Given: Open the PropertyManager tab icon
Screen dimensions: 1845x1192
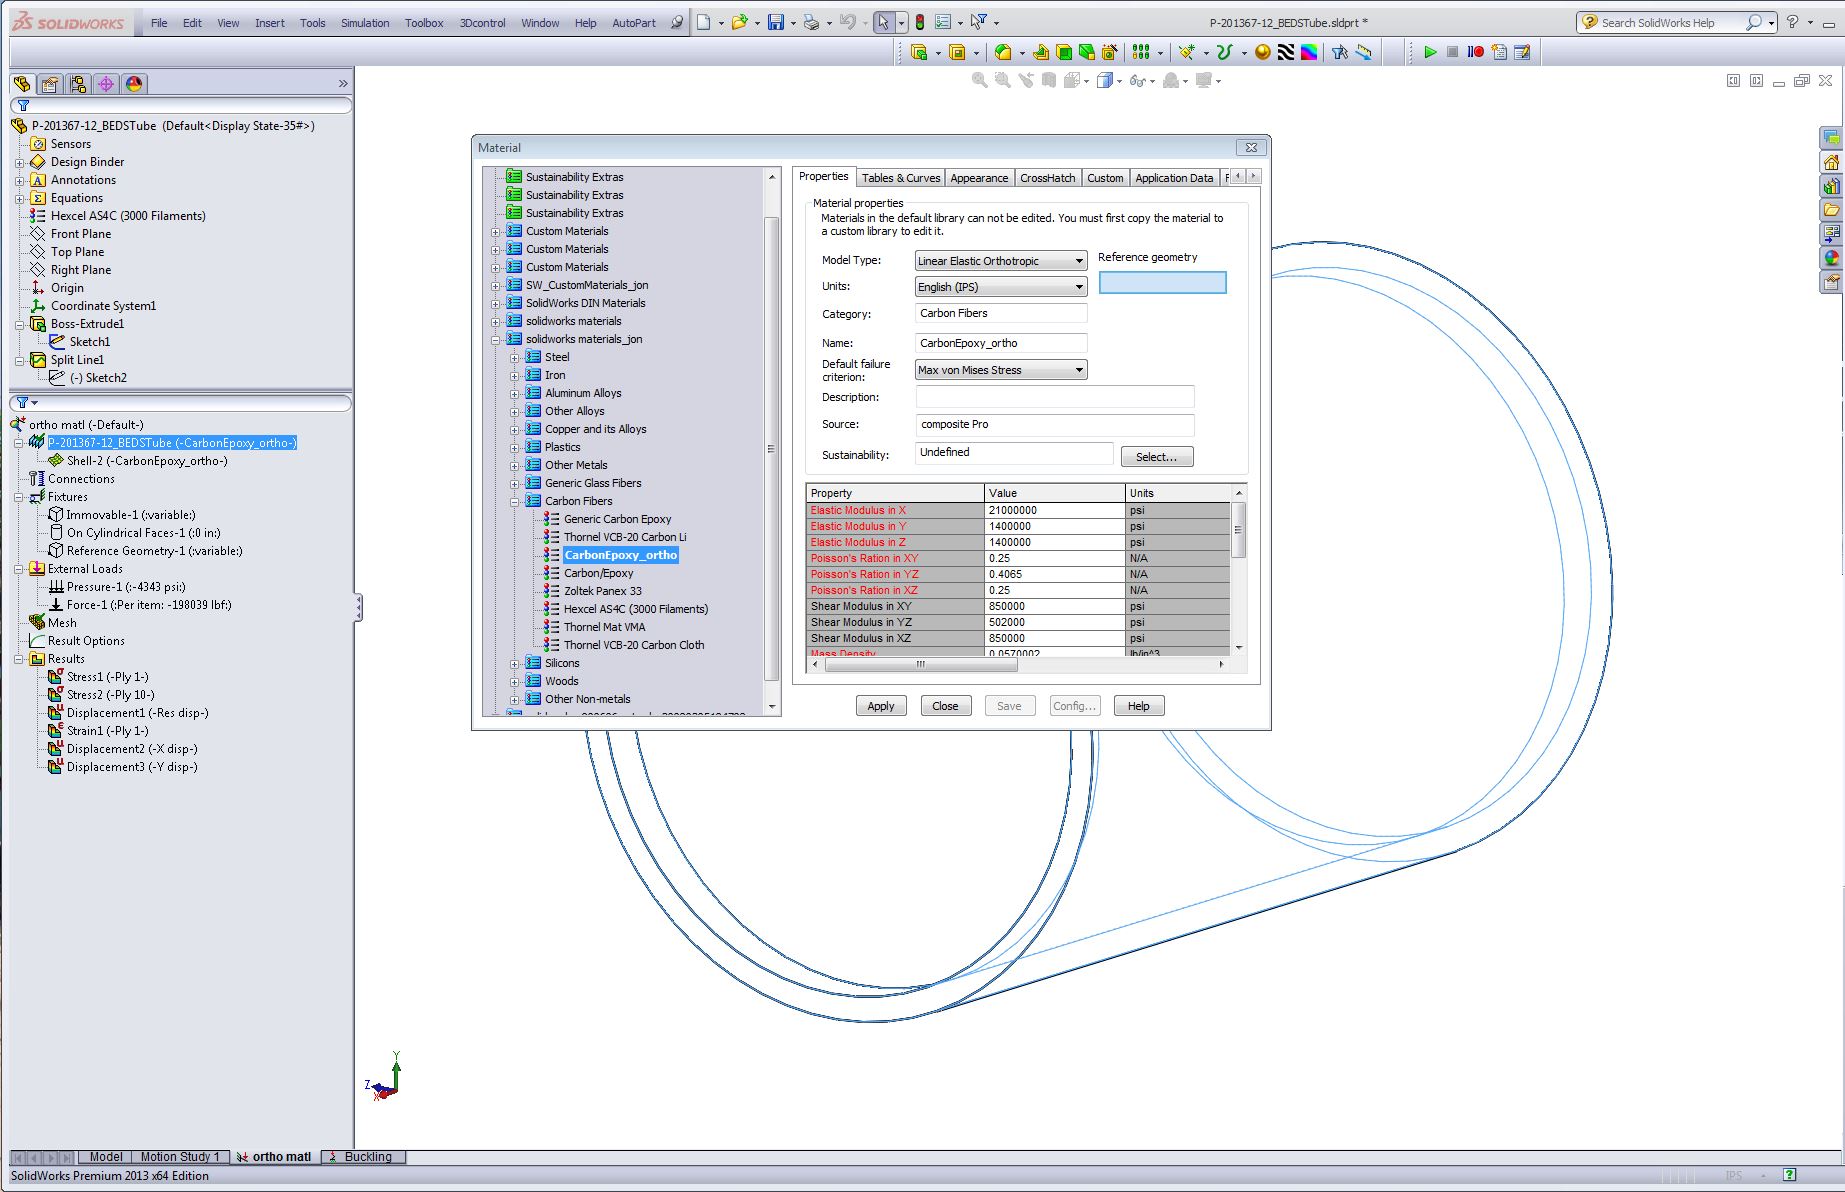Looking at the screenshot, I should [x=50, y=84].
